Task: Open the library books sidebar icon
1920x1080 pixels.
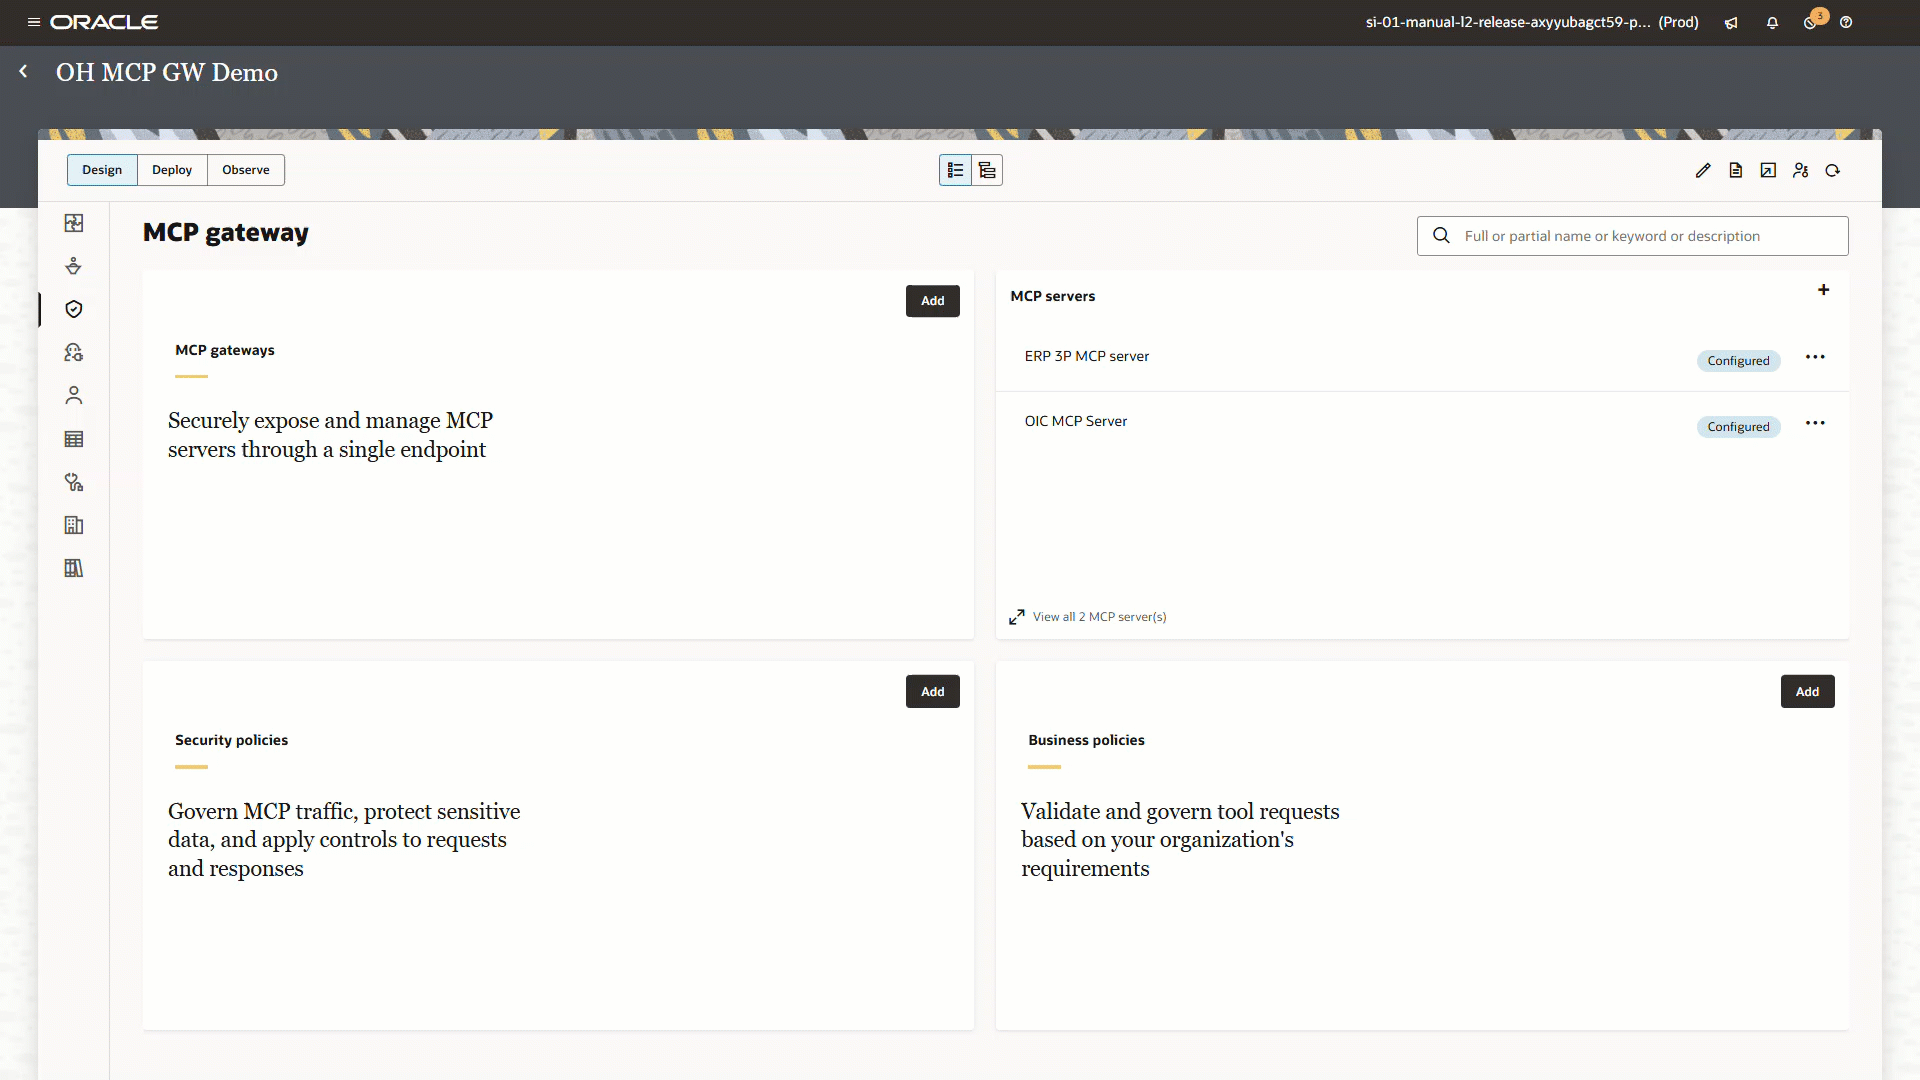Action: click(74, 568)
